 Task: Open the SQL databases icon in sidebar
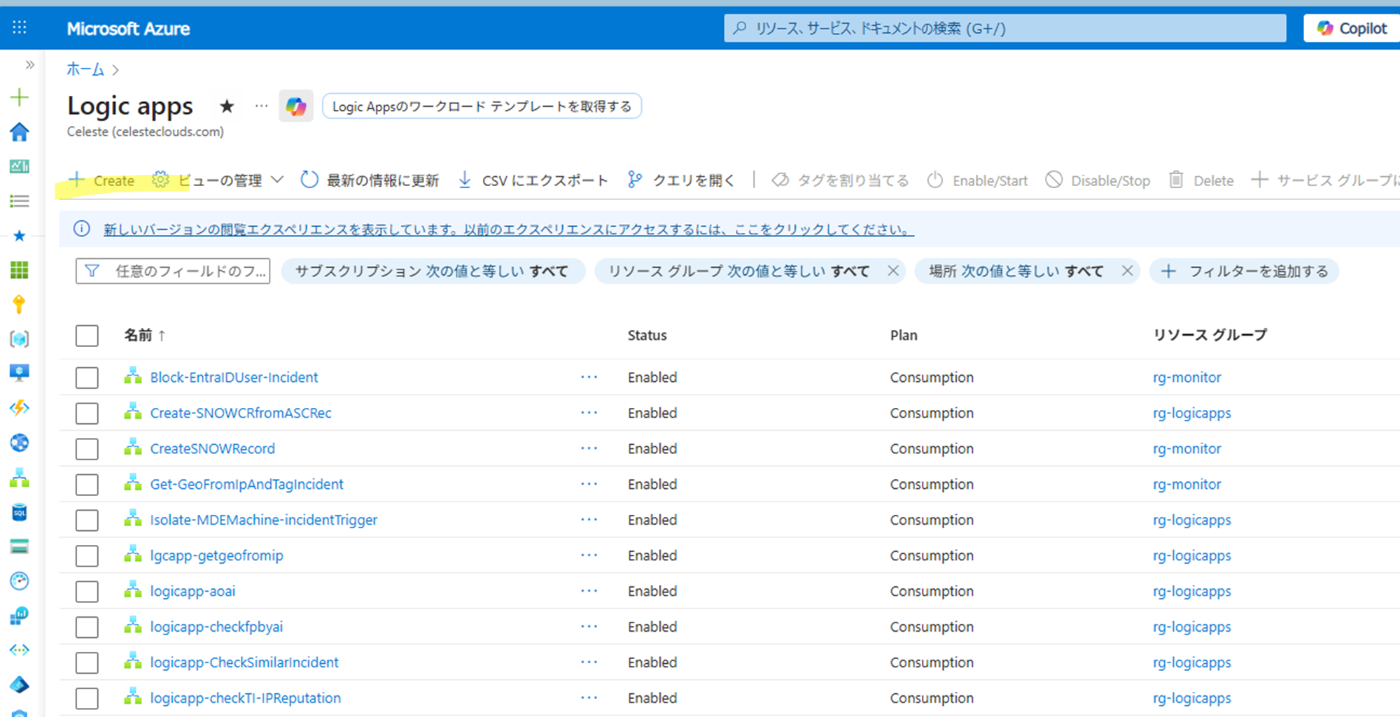pos(19,512)
